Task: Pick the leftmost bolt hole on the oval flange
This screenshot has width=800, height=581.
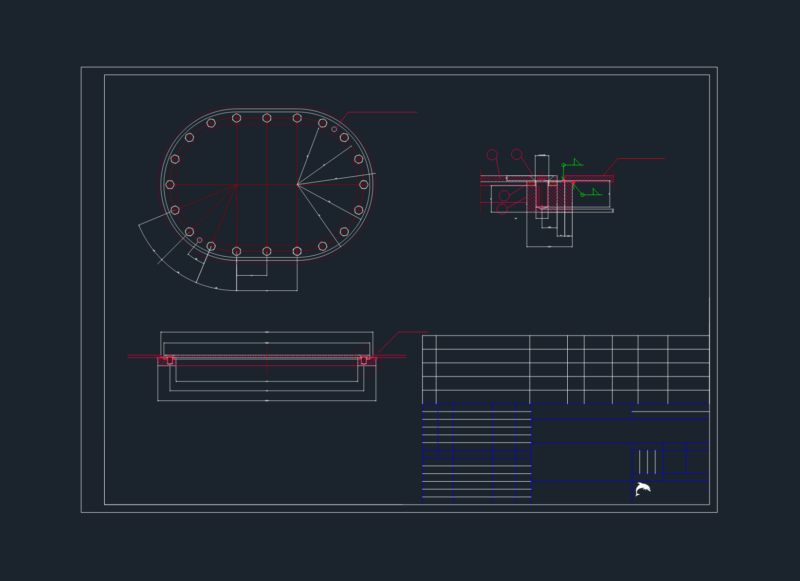Action: (x=170, y=185)
